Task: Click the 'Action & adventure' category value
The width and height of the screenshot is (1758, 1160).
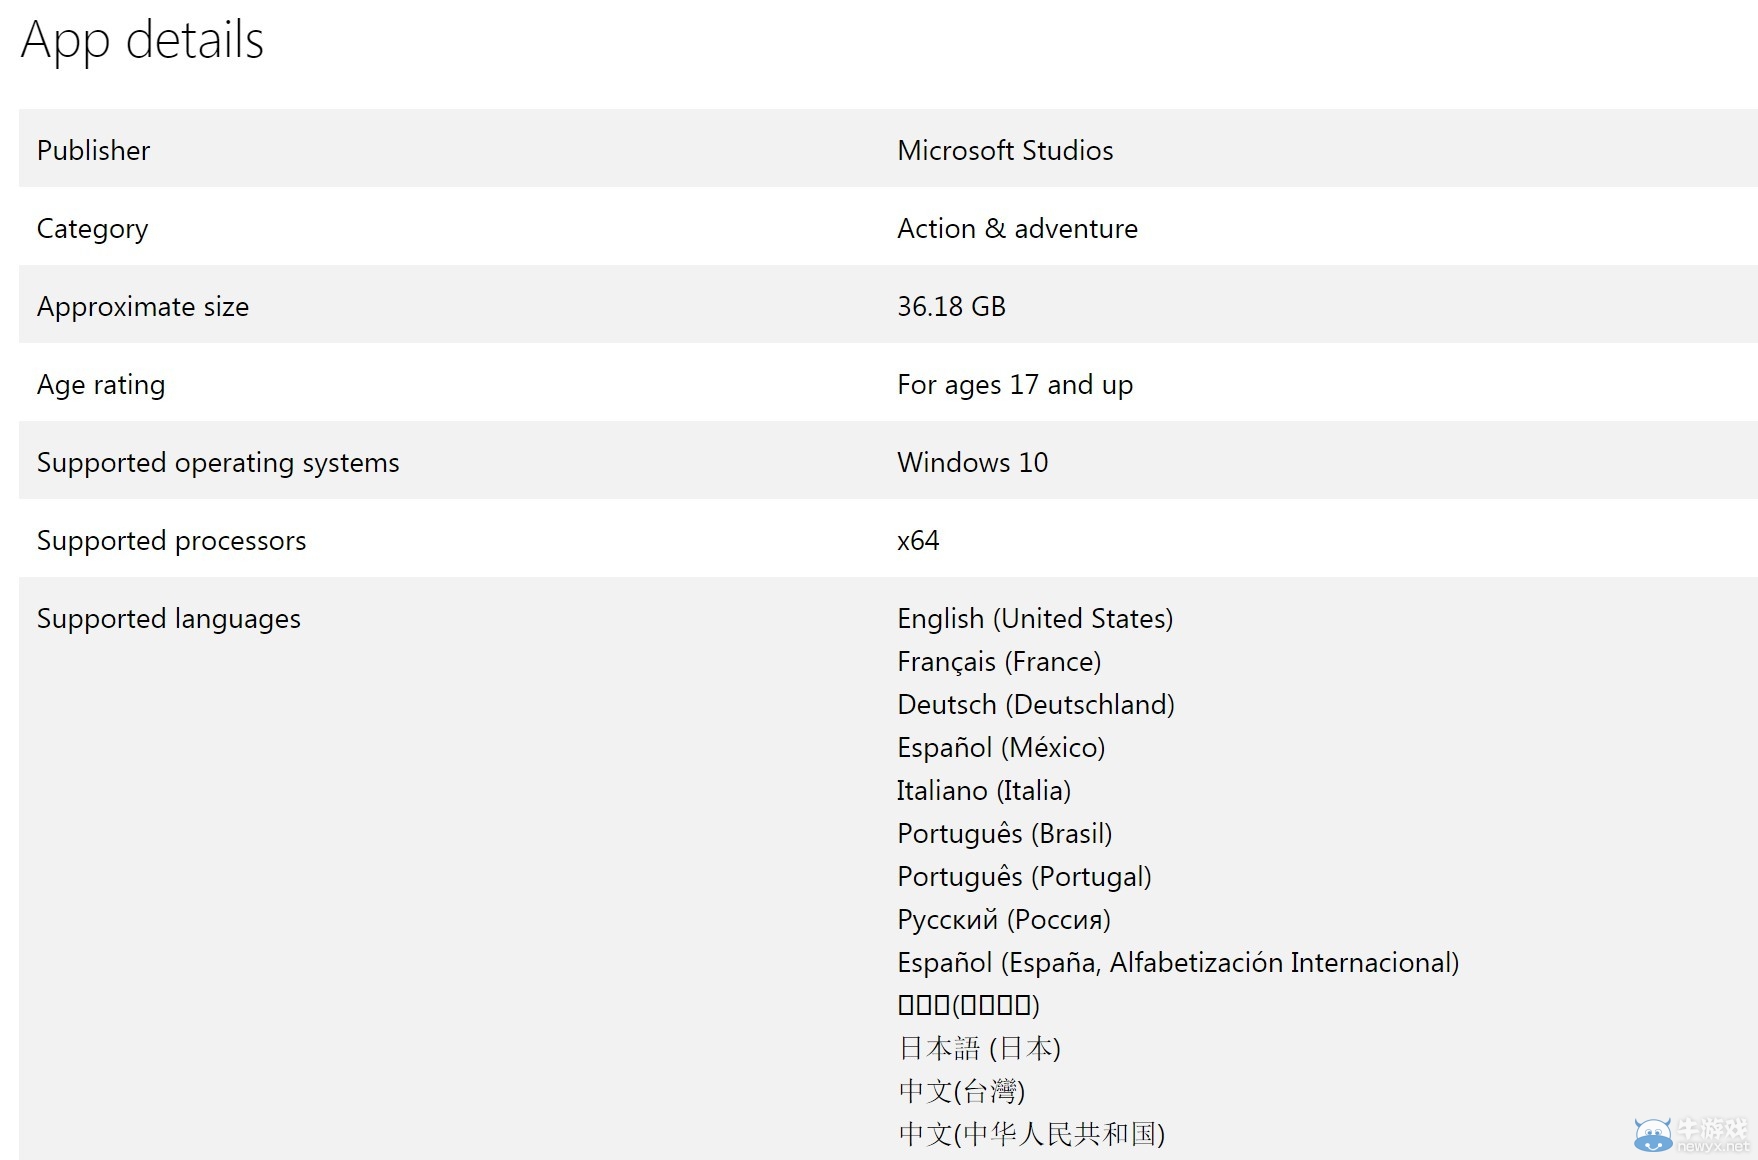Action: point(1017,228)
